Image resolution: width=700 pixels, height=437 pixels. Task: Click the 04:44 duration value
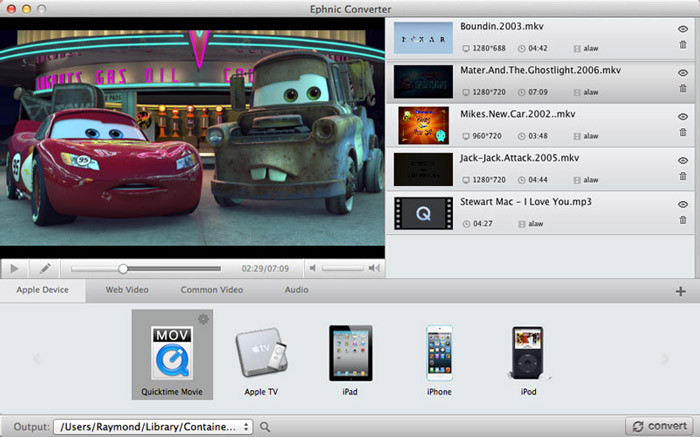(538, 179)
